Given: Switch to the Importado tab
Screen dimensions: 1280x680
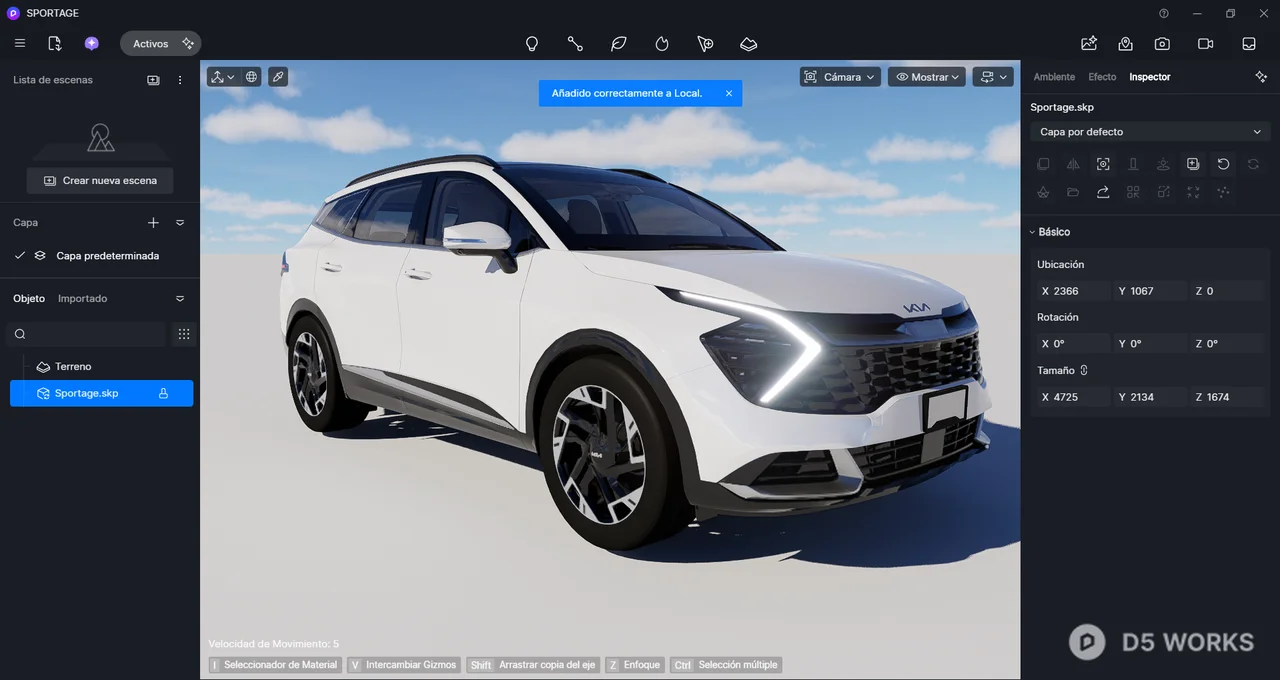Looking at the screenshot, I should [x=82, y=299].
